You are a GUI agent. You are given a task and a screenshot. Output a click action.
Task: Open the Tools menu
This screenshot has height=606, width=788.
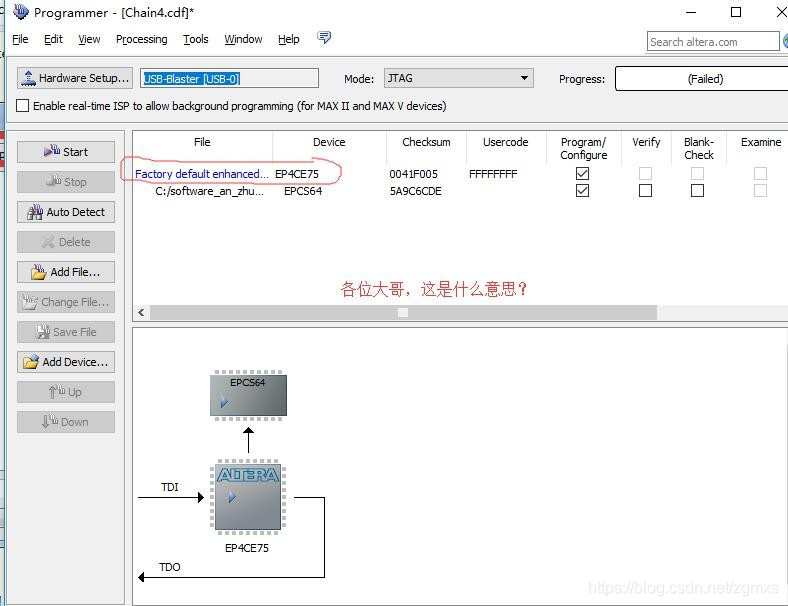tap(195, 39)
